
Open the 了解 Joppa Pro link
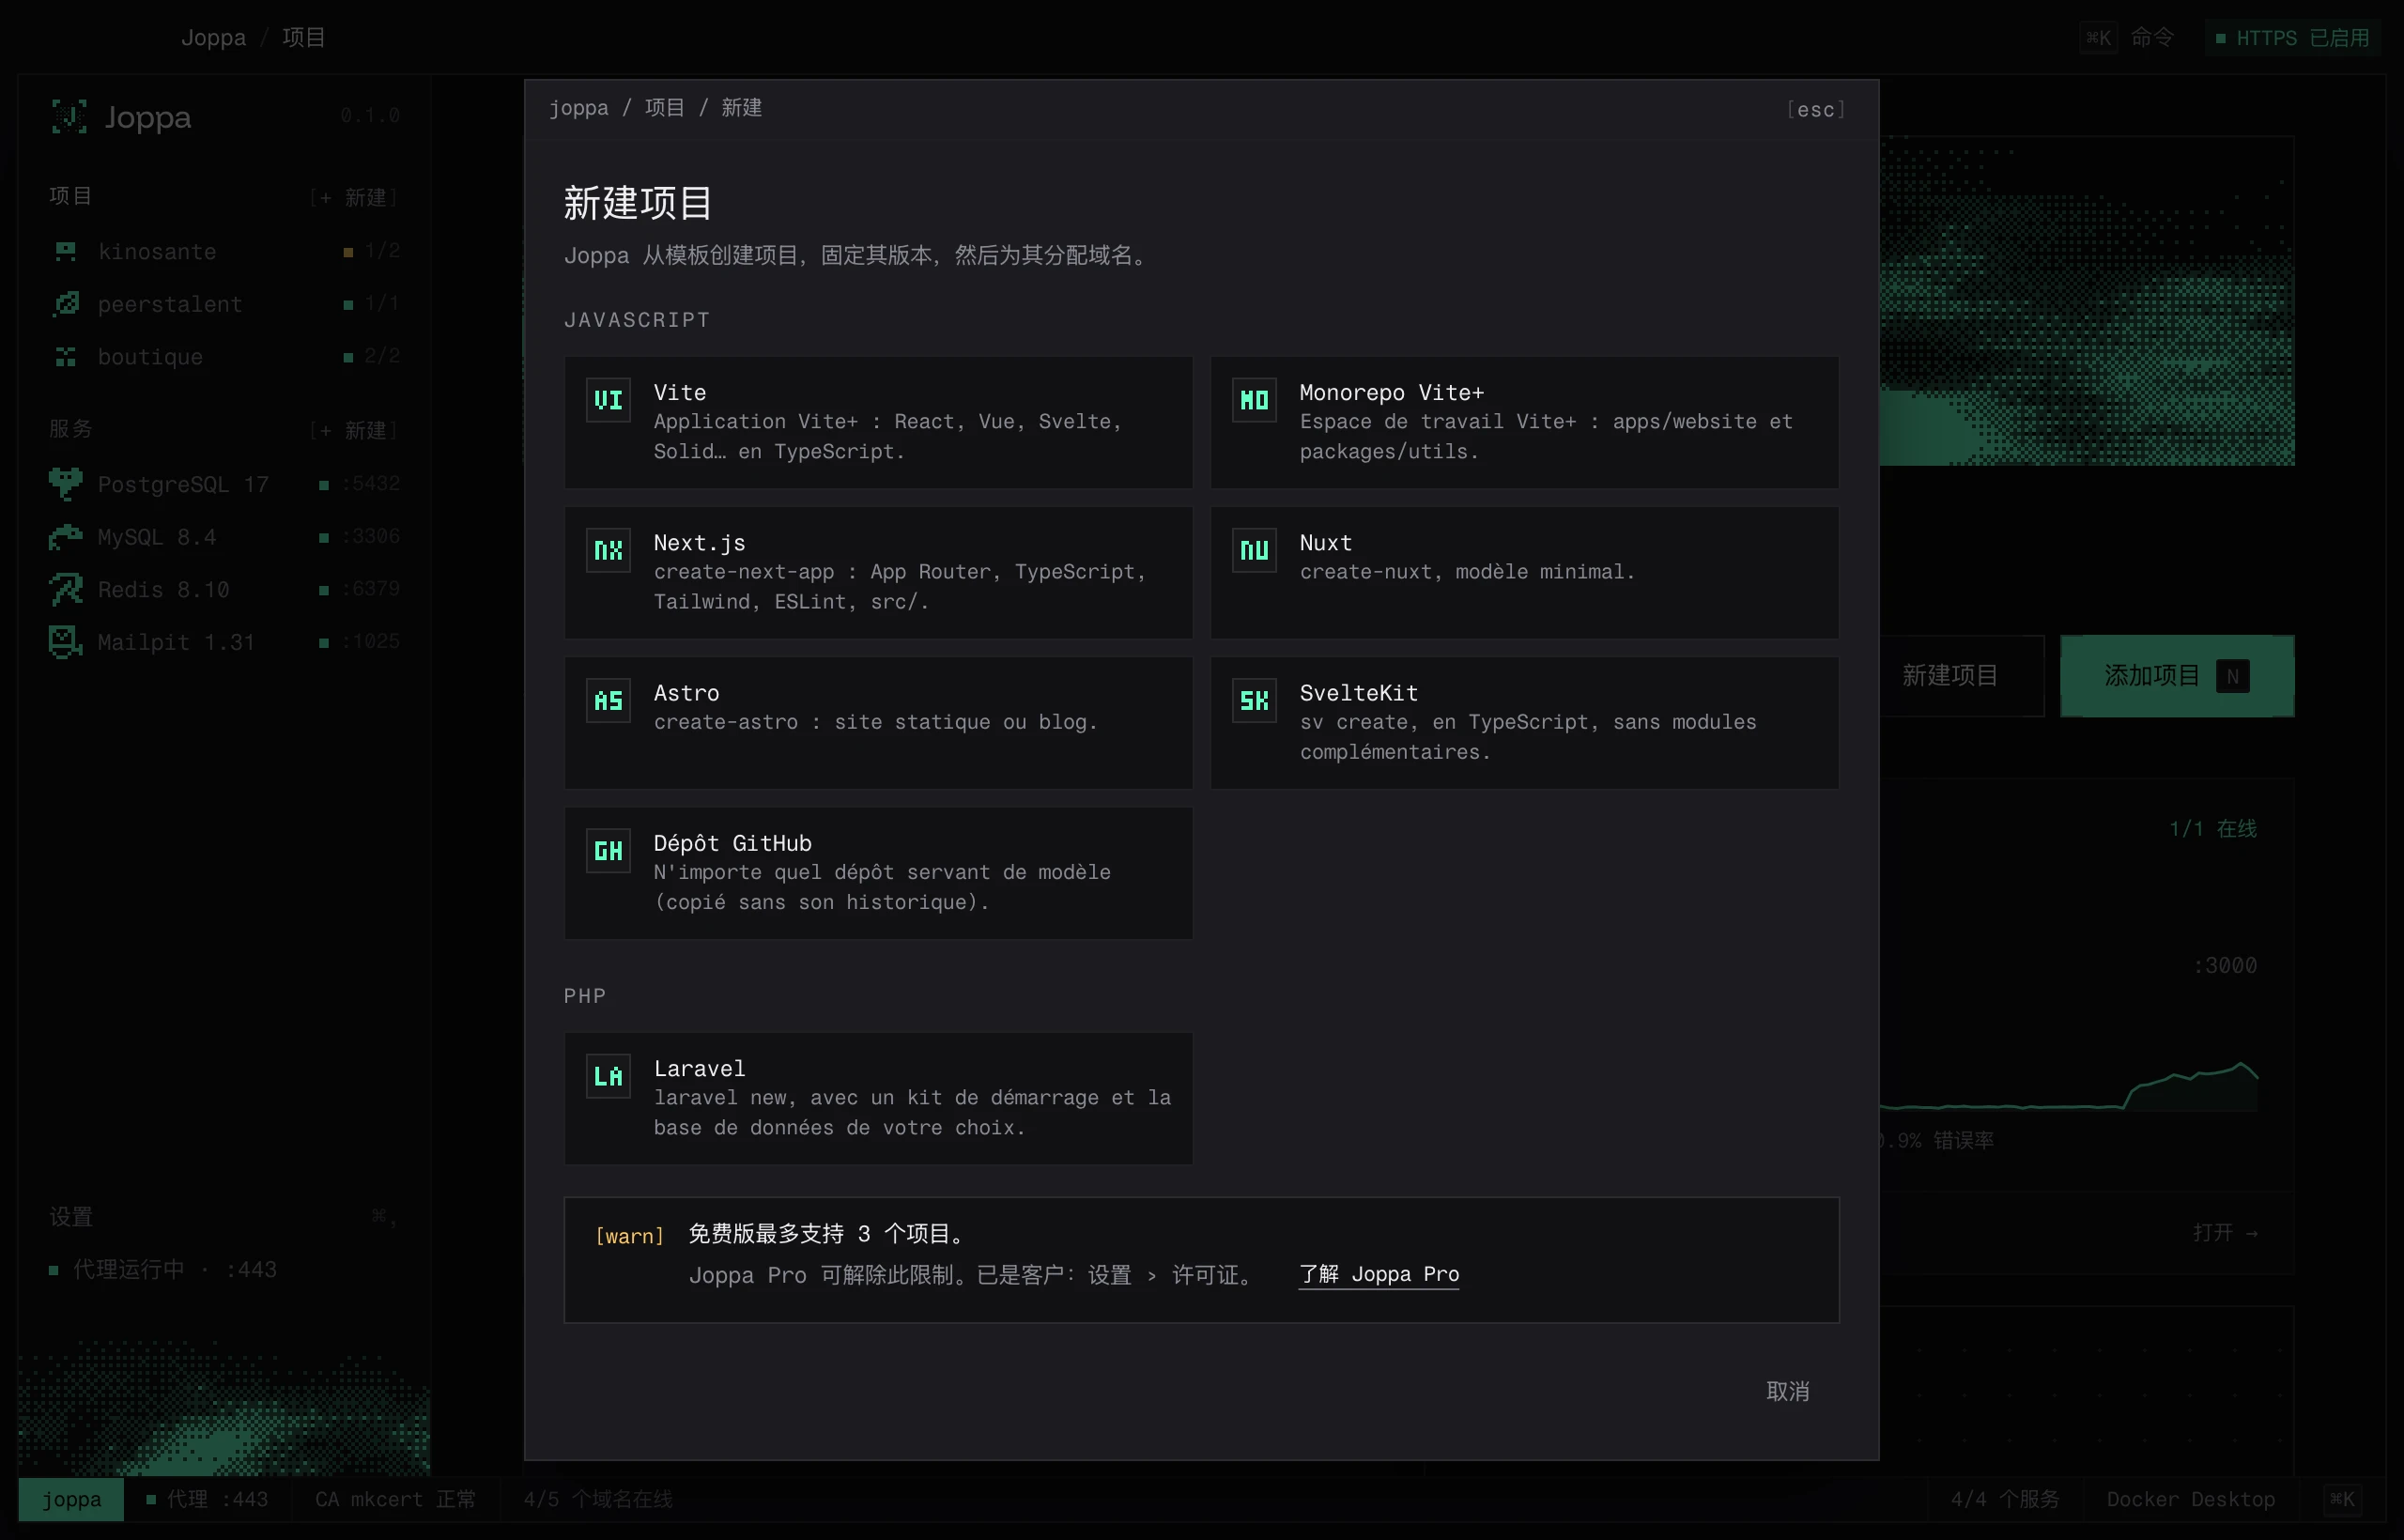(x=1379, y=1274)
